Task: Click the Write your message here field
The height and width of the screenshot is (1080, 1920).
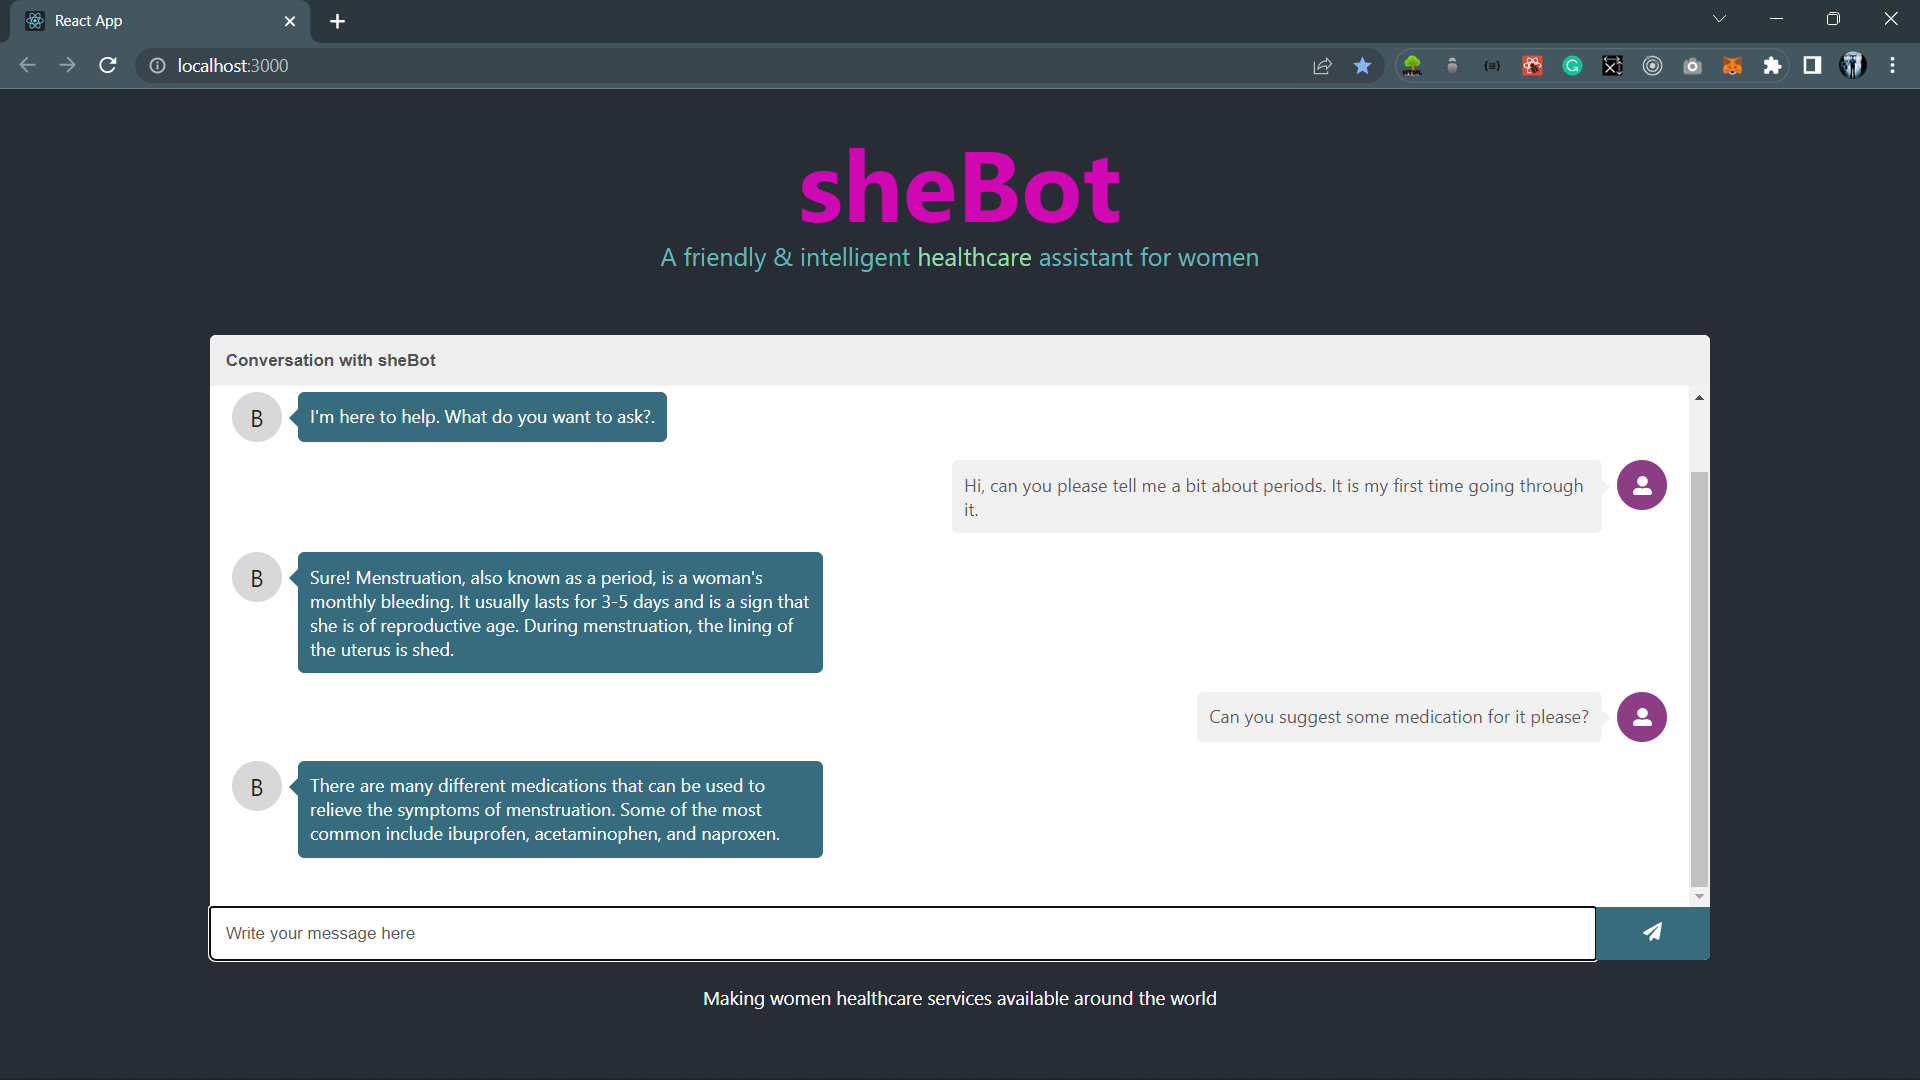Action: tap(902, 933)
